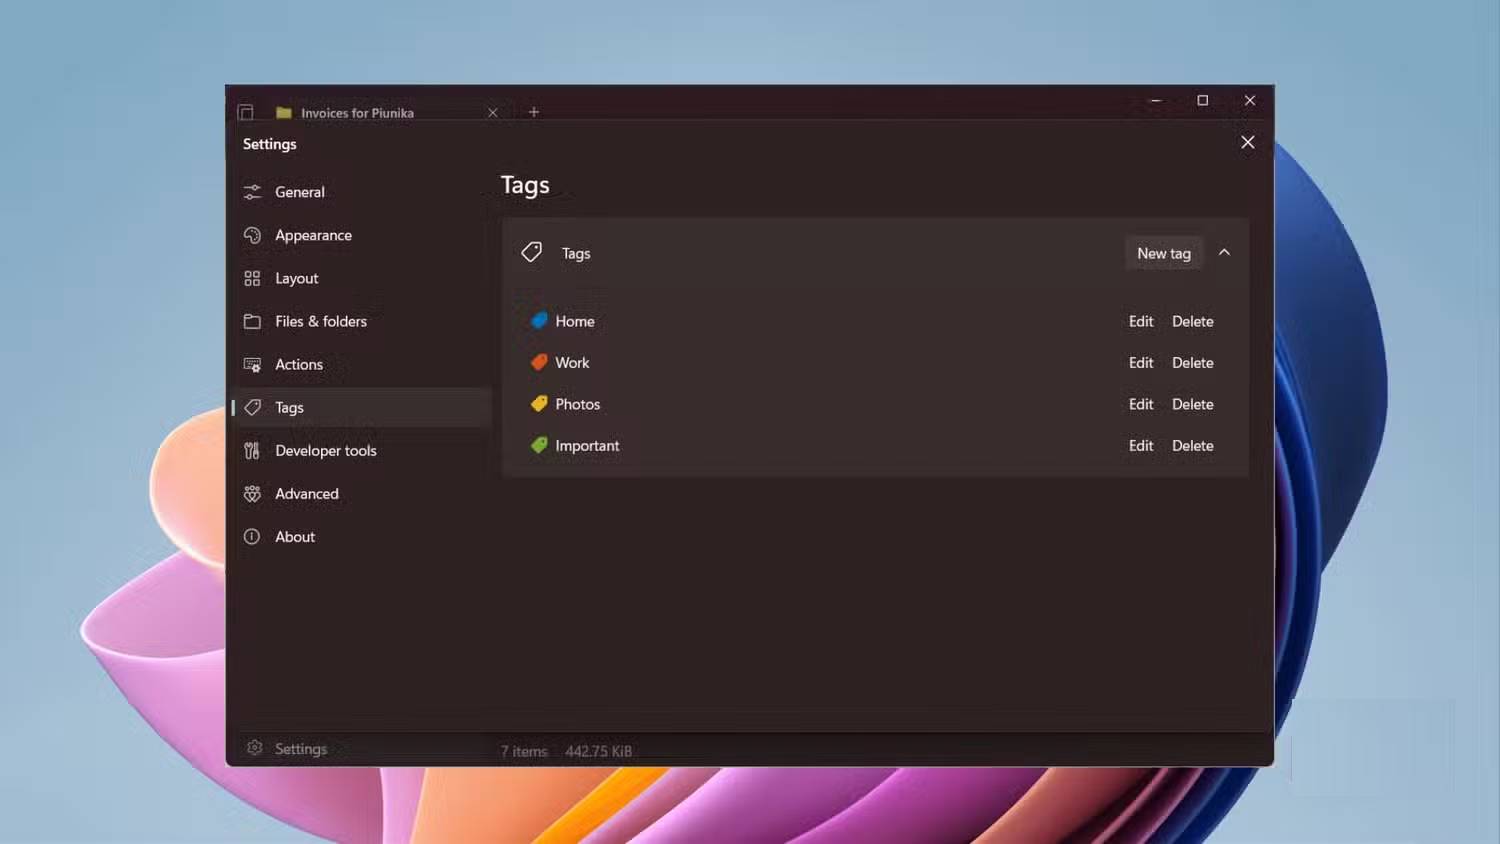Delete the Photos tag
Viewport: 1500px width, 844px height.
[x=1193, y=404]
